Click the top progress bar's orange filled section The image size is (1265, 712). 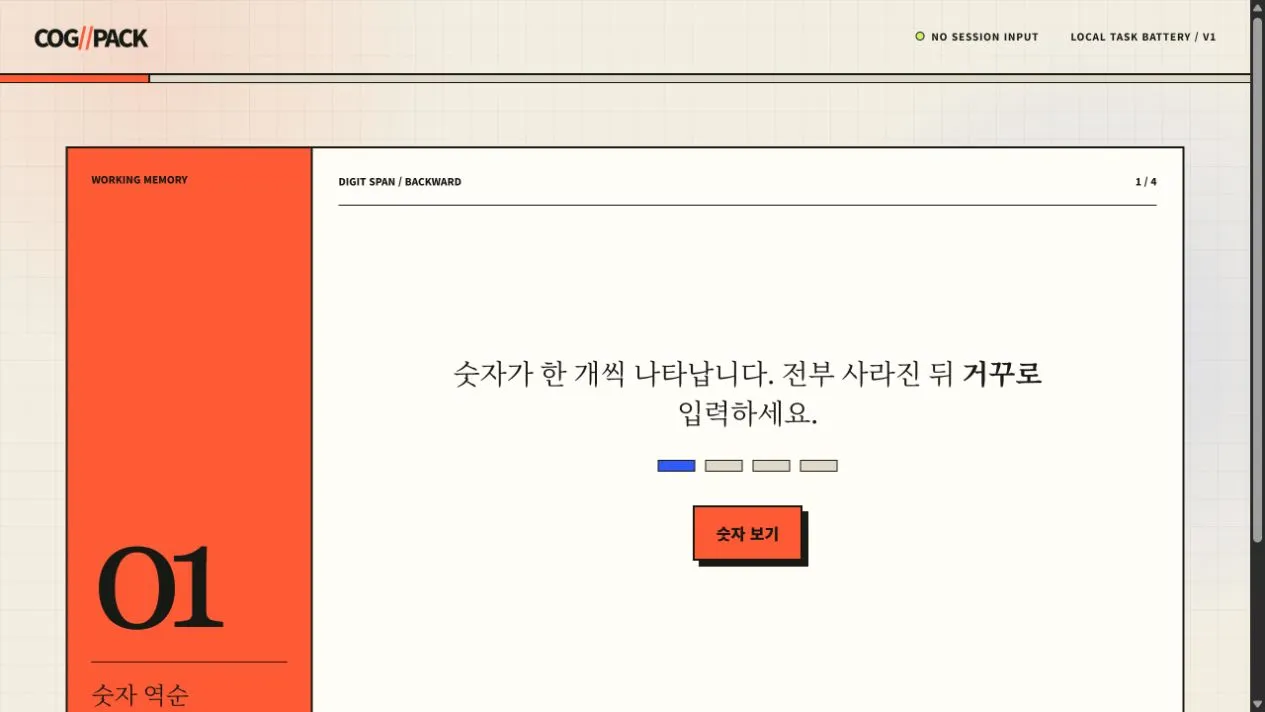(74, 78)
